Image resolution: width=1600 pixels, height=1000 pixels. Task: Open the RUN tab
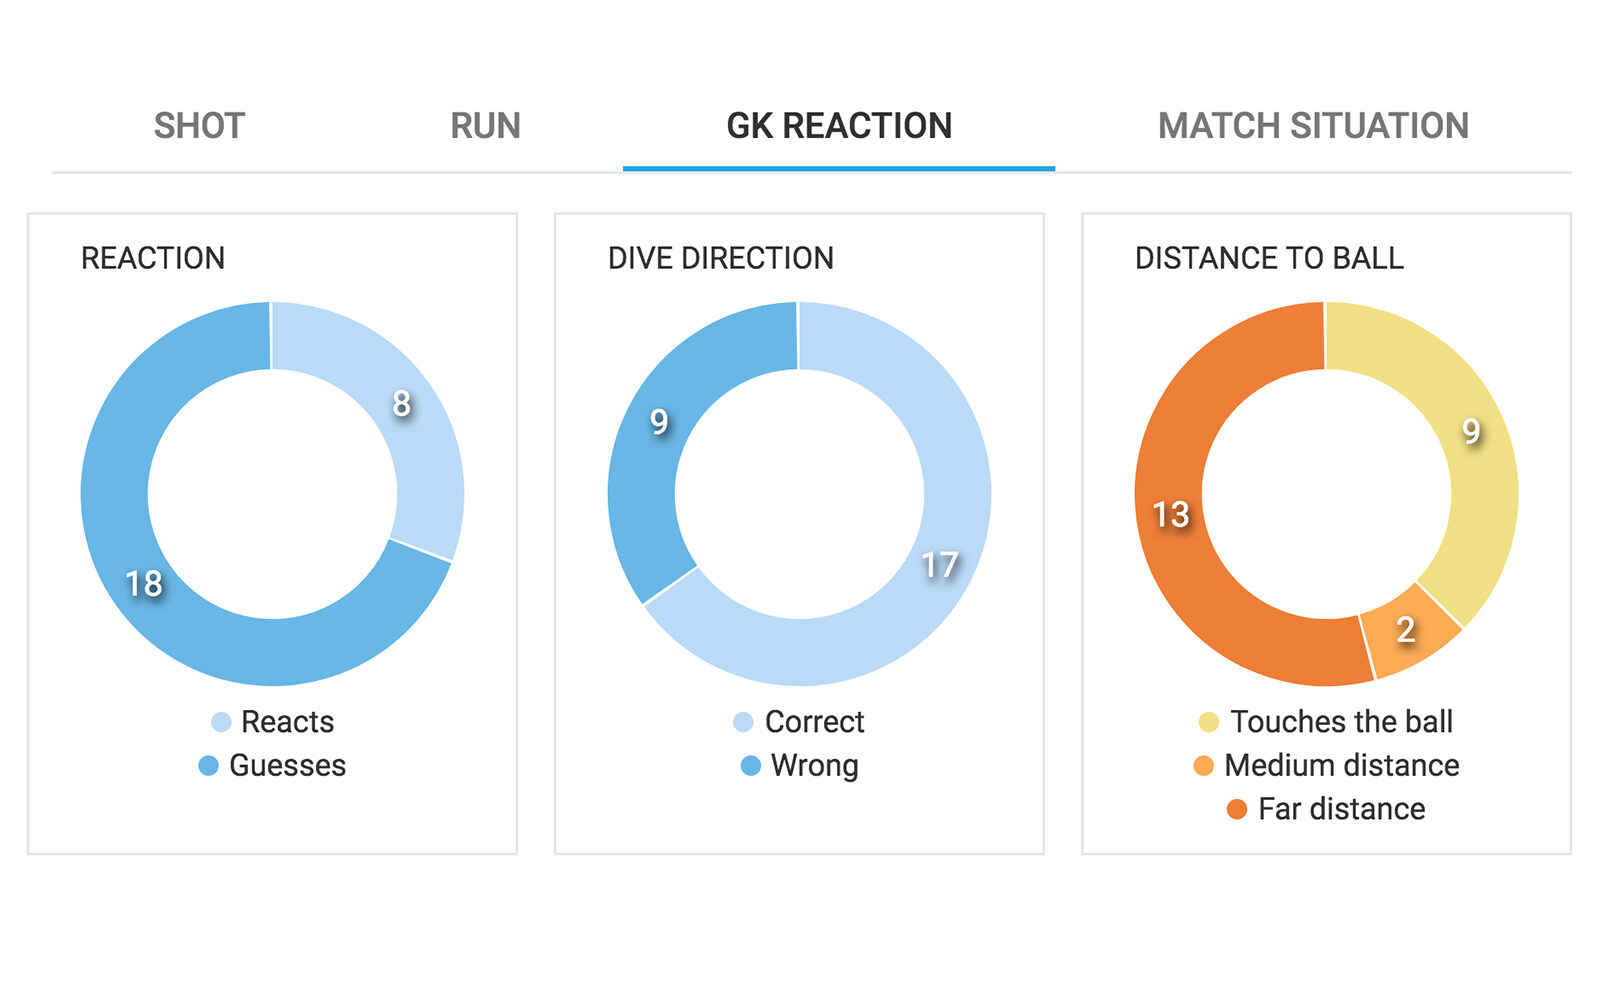pos(483,125)
